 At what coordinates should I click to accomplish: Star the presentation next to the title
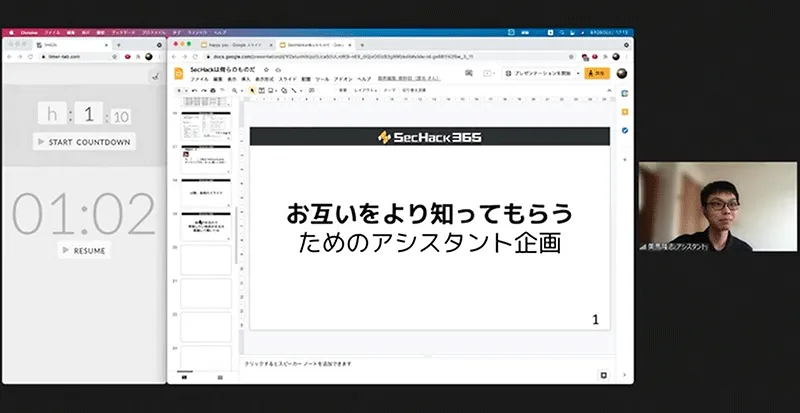click(266, 70)
